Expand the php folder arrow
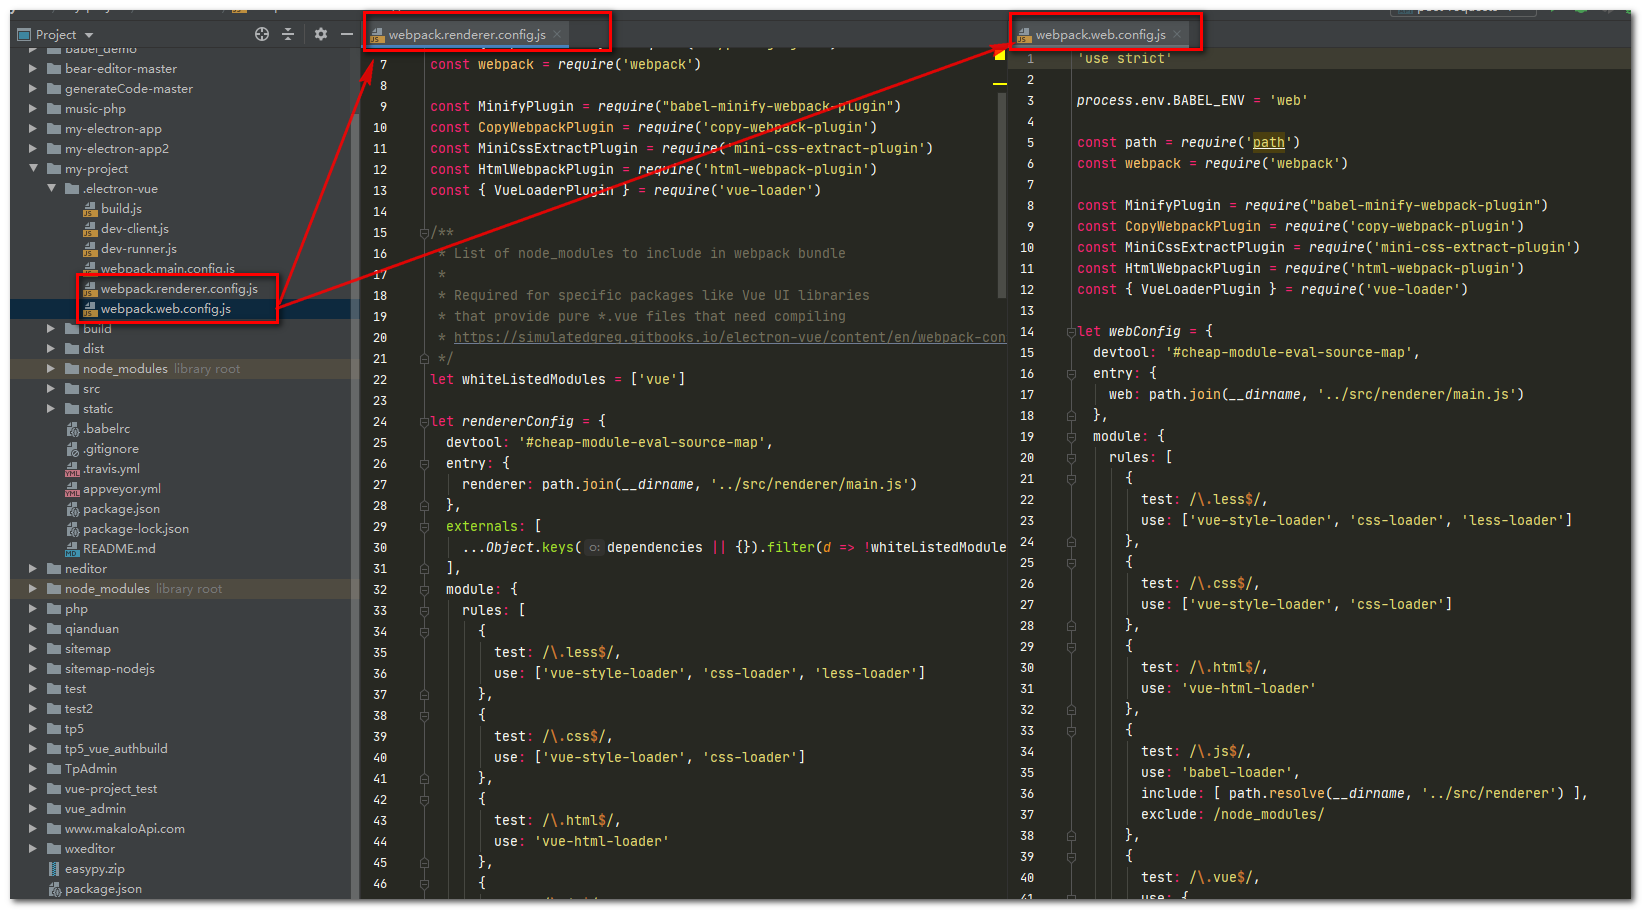The width and height of the screenshot is (1642, 910). click(33, 609)
